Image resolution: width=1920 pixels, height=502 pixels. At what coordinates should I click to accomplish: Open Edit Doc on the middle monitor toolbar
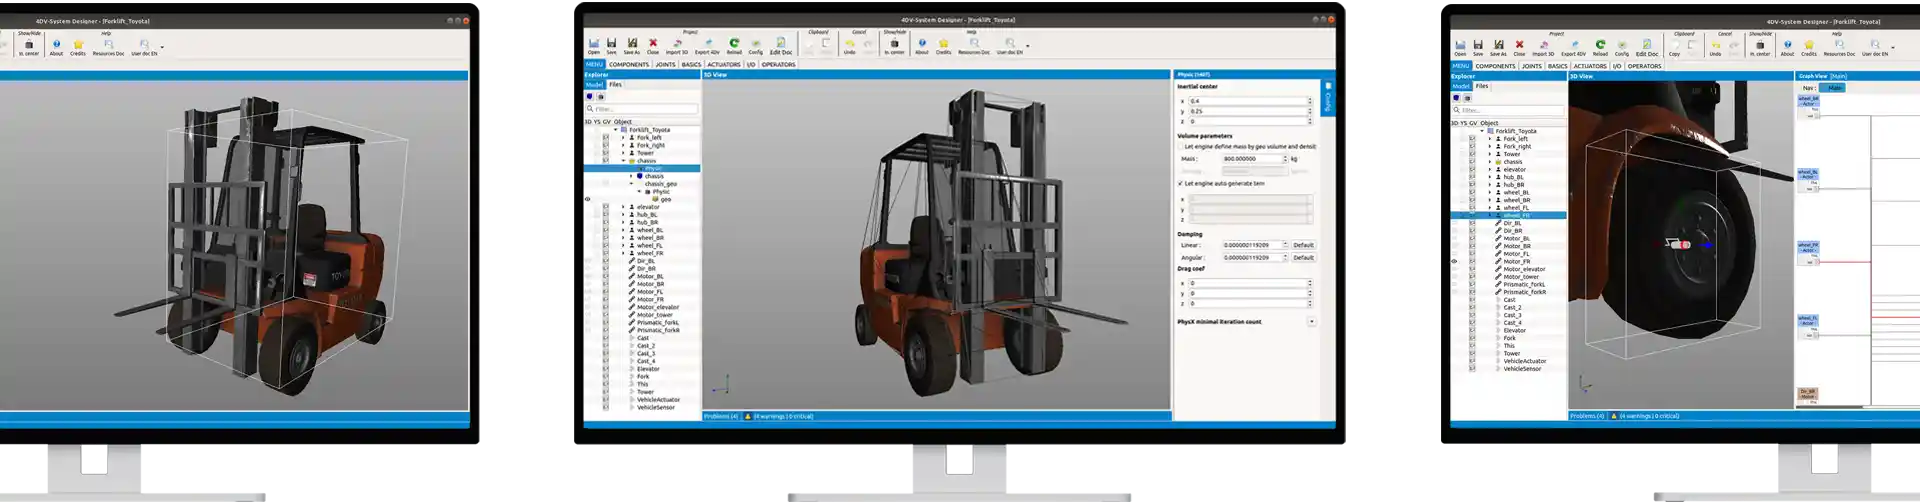point(781,46)
